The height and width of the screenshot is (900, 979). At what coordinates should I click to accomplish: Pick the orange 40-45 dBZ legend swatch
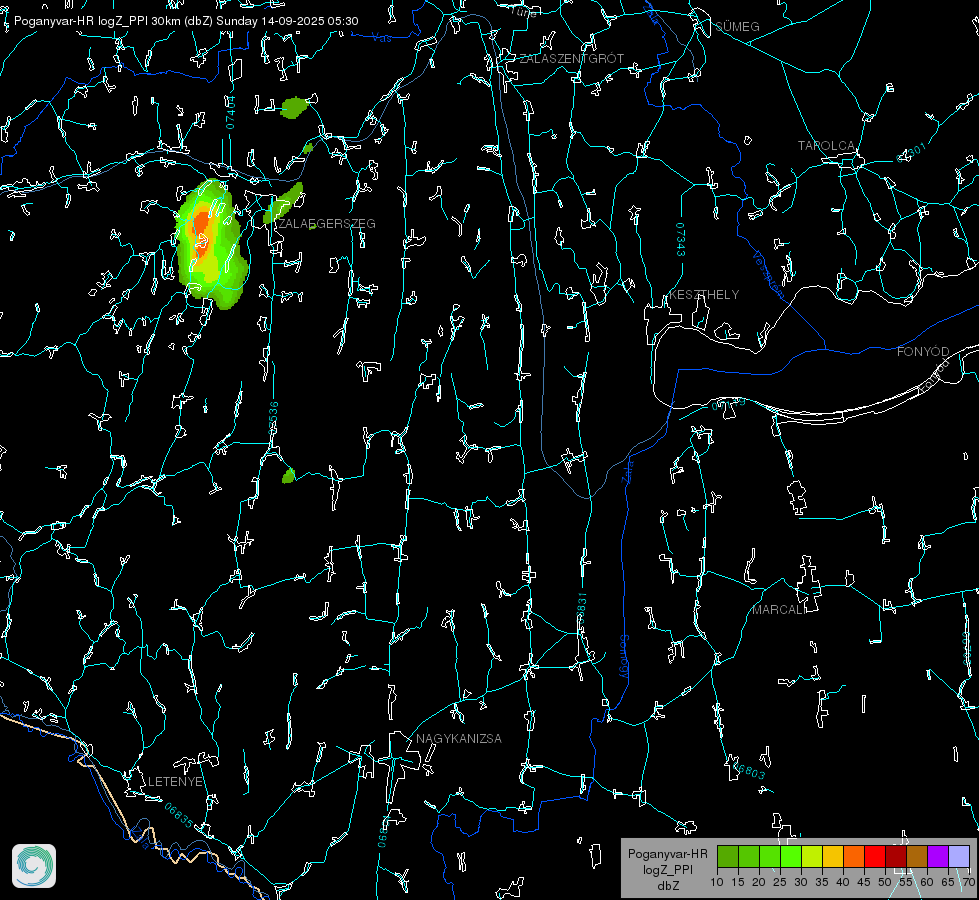(x=854, y=856)
